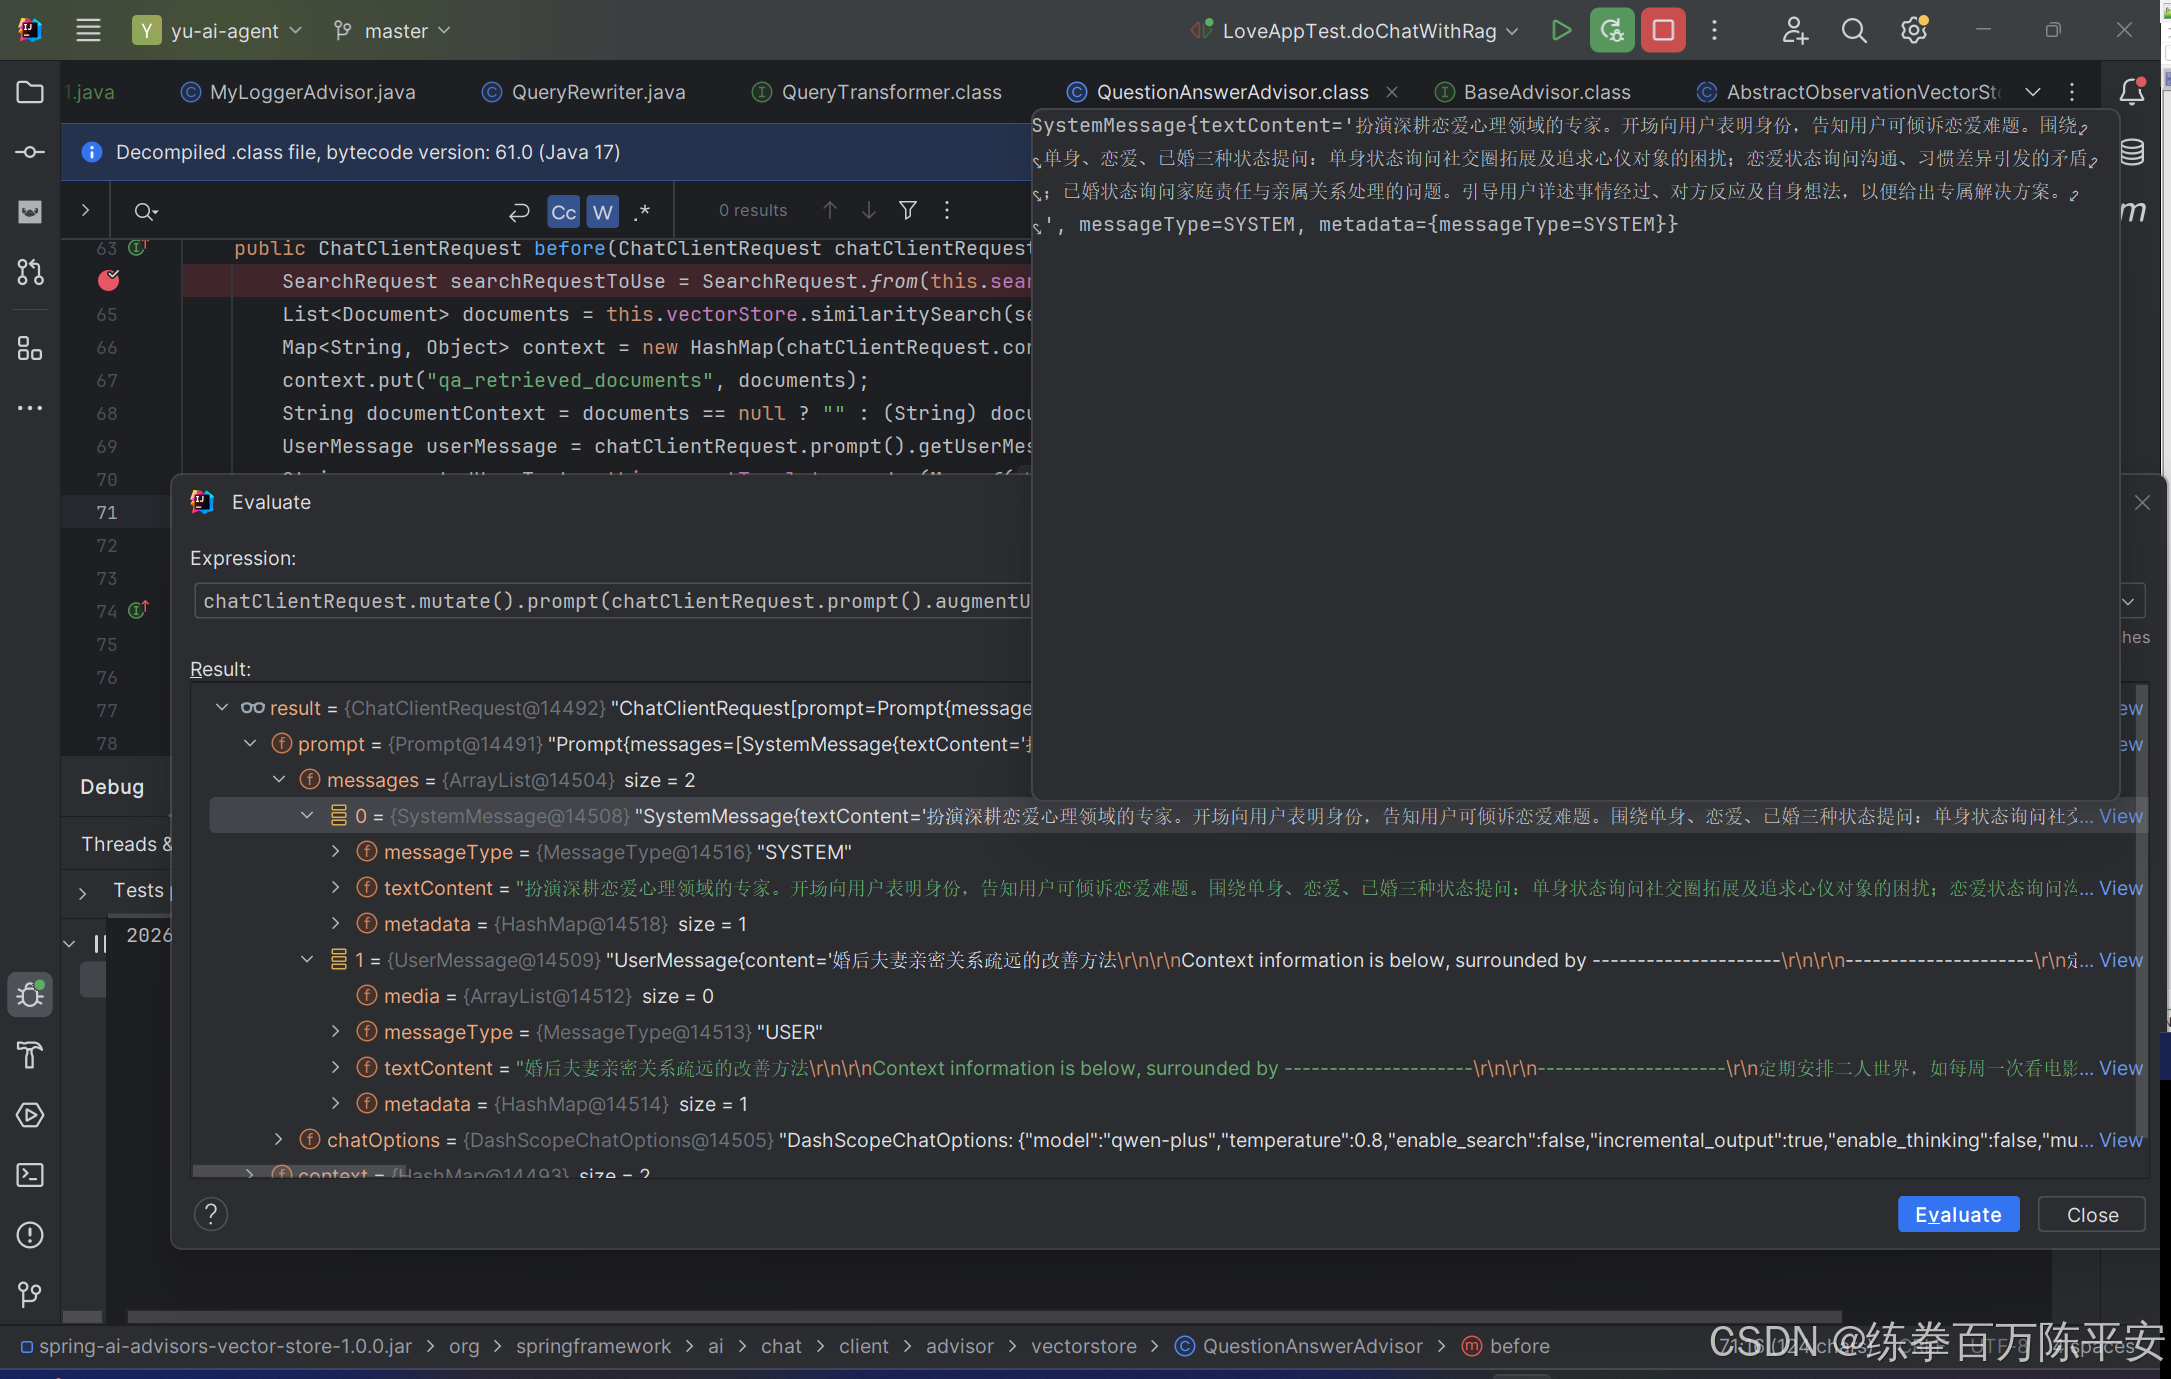Open the Debug tool window bug icon
The image size is (2171, 1379).
[x=30, y=994]
